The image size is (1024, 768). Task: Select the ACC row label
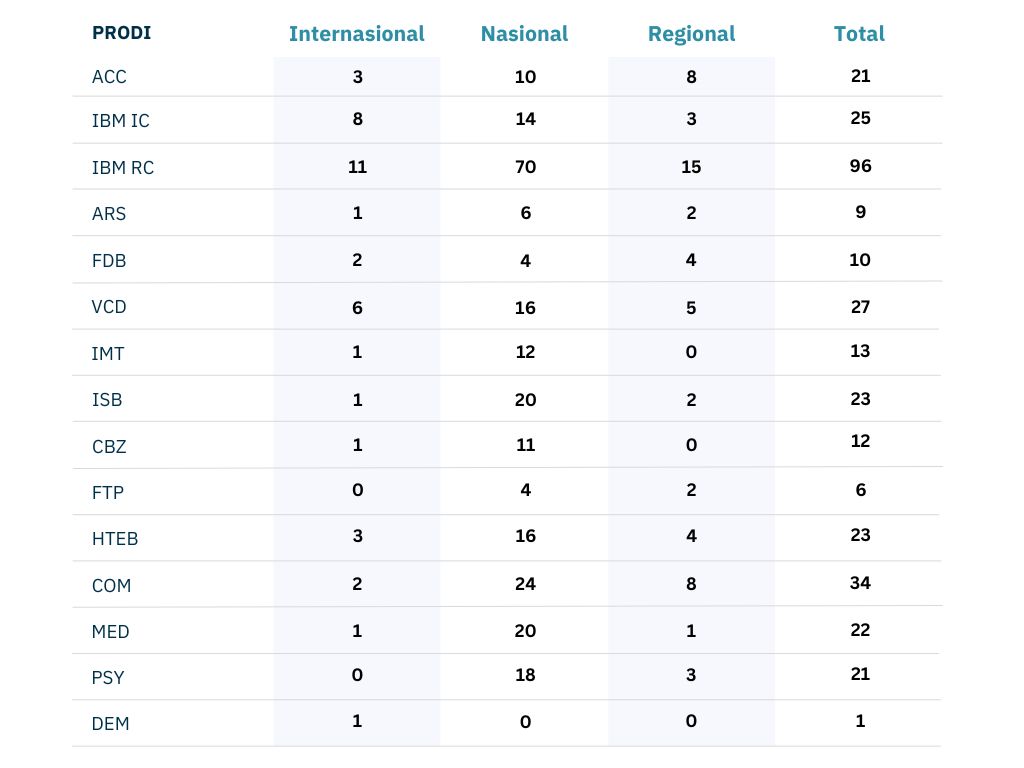(x=109, y=77)
